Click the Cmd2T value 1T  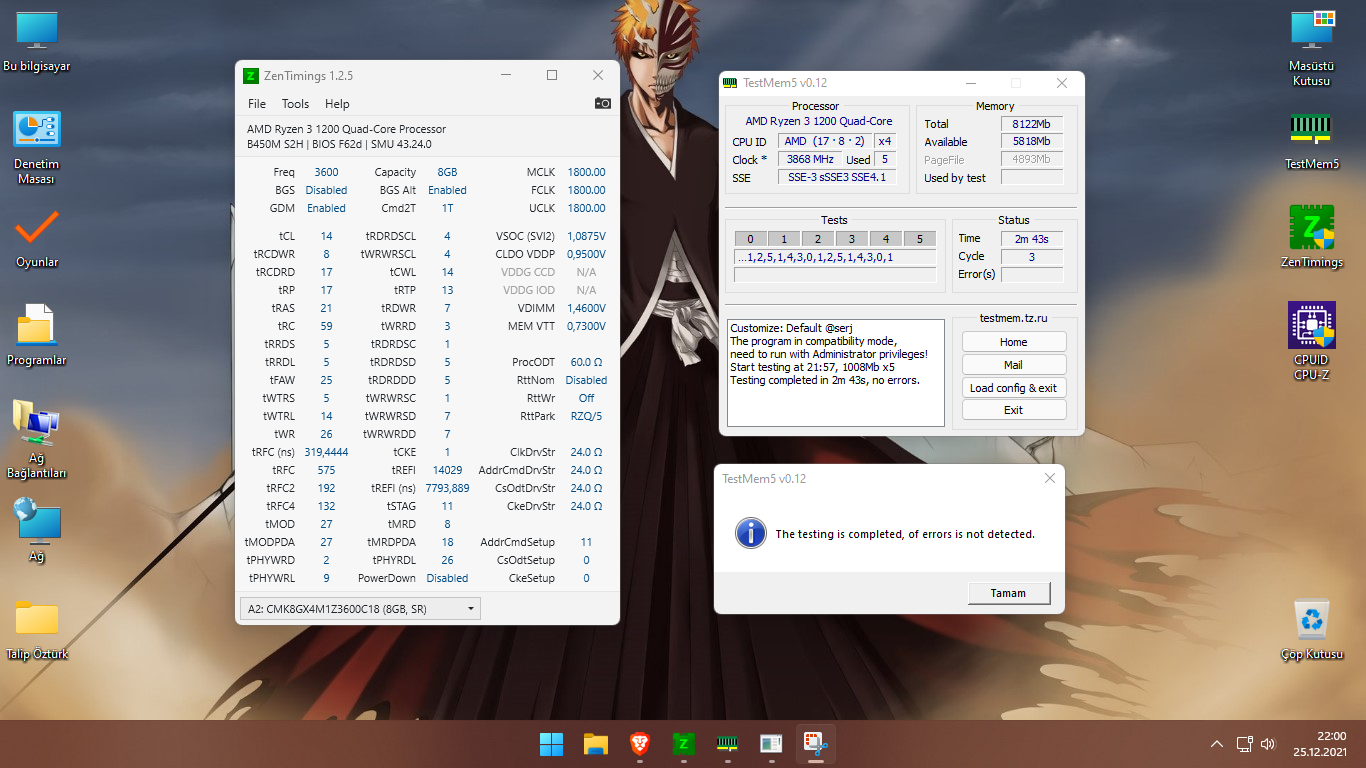coord(447,208)
